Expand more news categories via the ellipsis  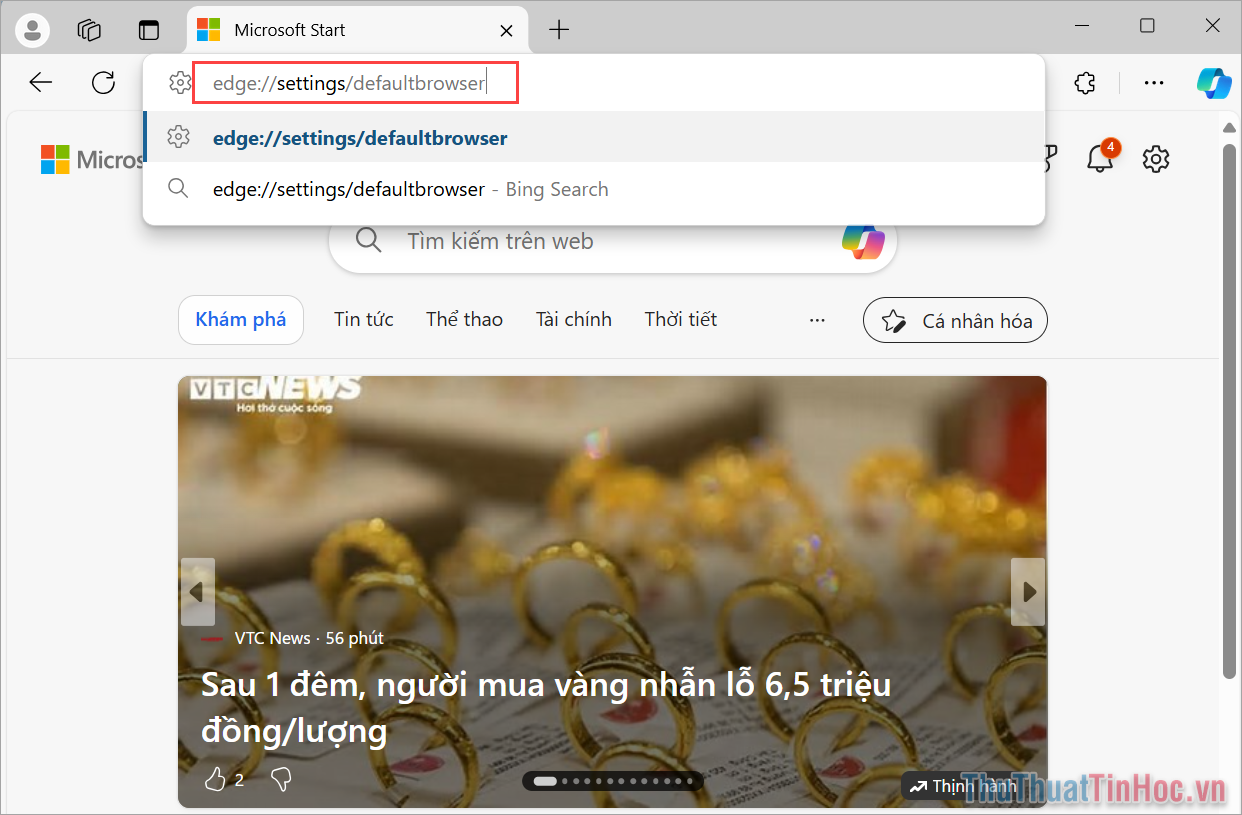pos(817,319)
